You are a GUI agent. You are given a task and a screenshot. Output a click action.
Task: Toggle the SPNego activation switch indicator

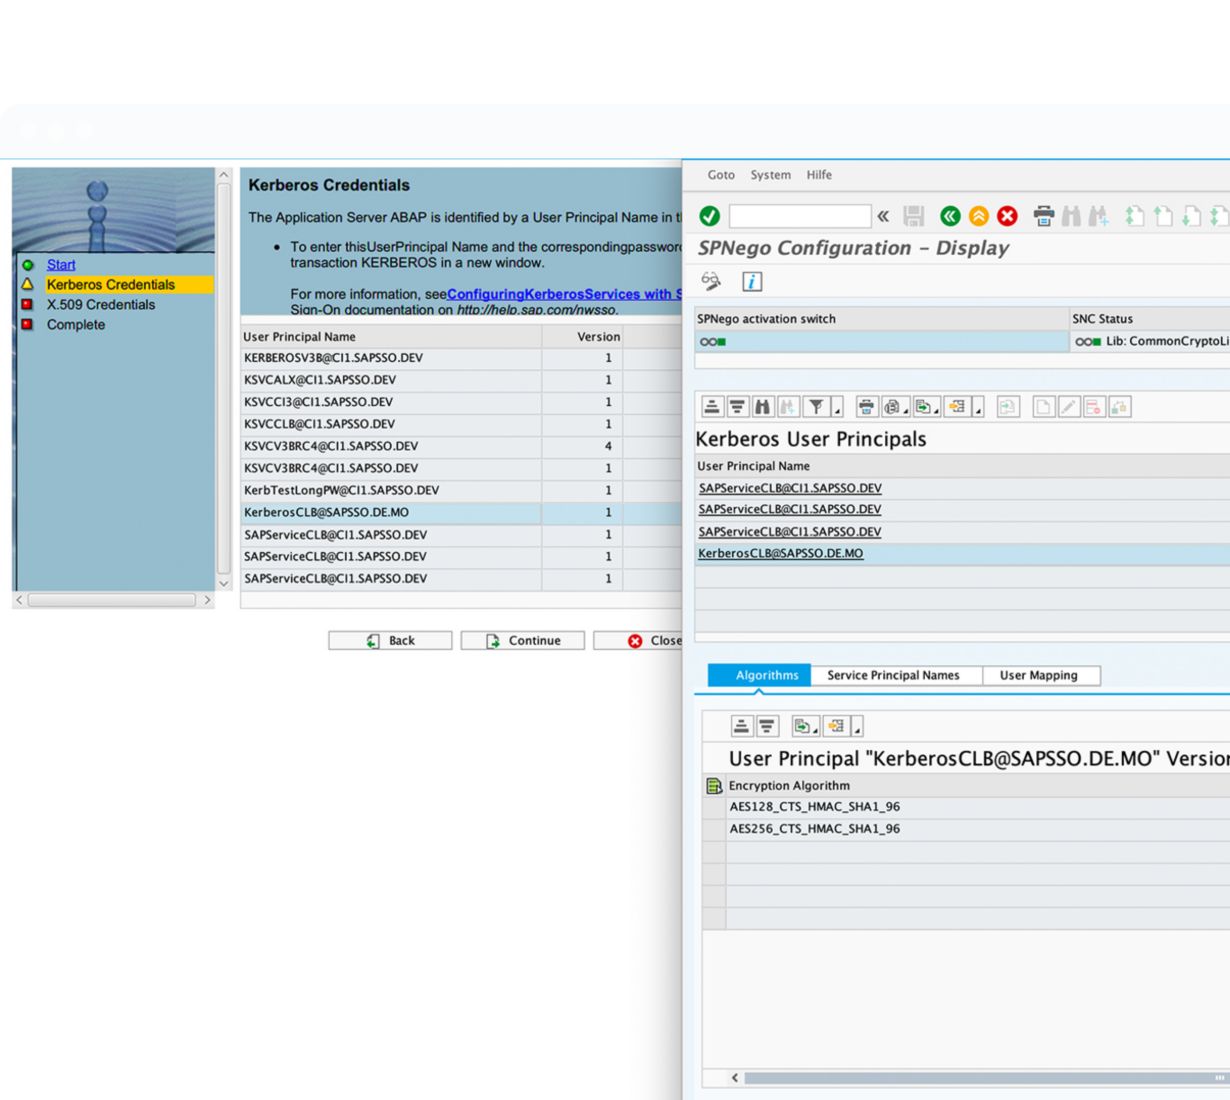pos(713,342)
